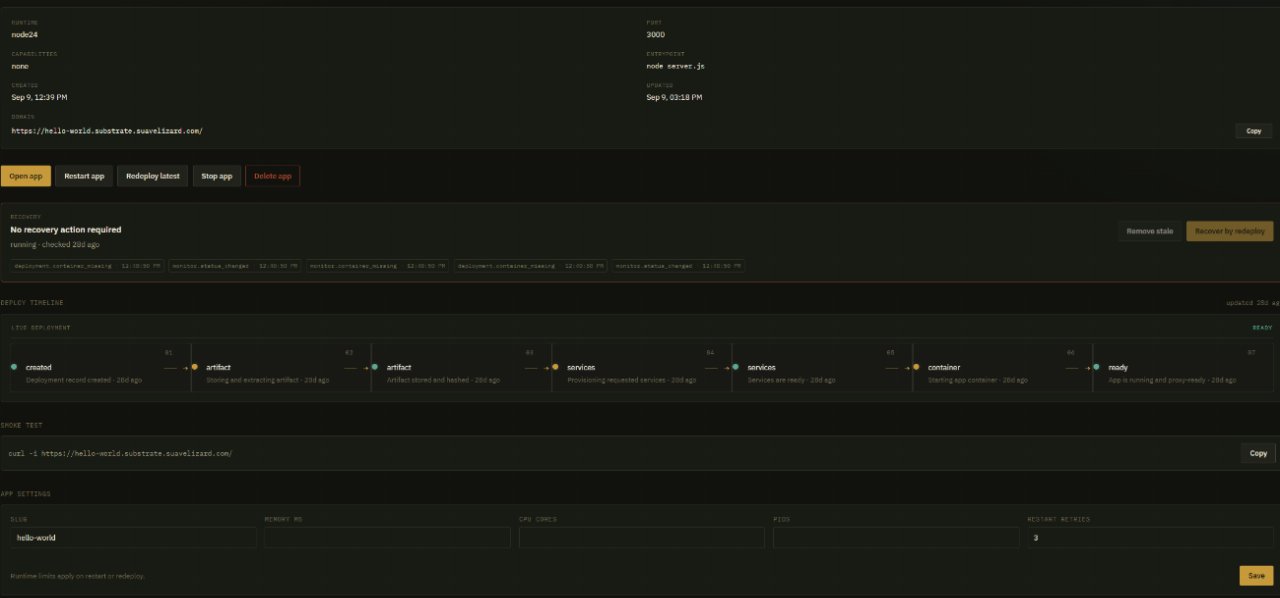
Task: Stop the app with Stop app
Action: pos(217,176)
